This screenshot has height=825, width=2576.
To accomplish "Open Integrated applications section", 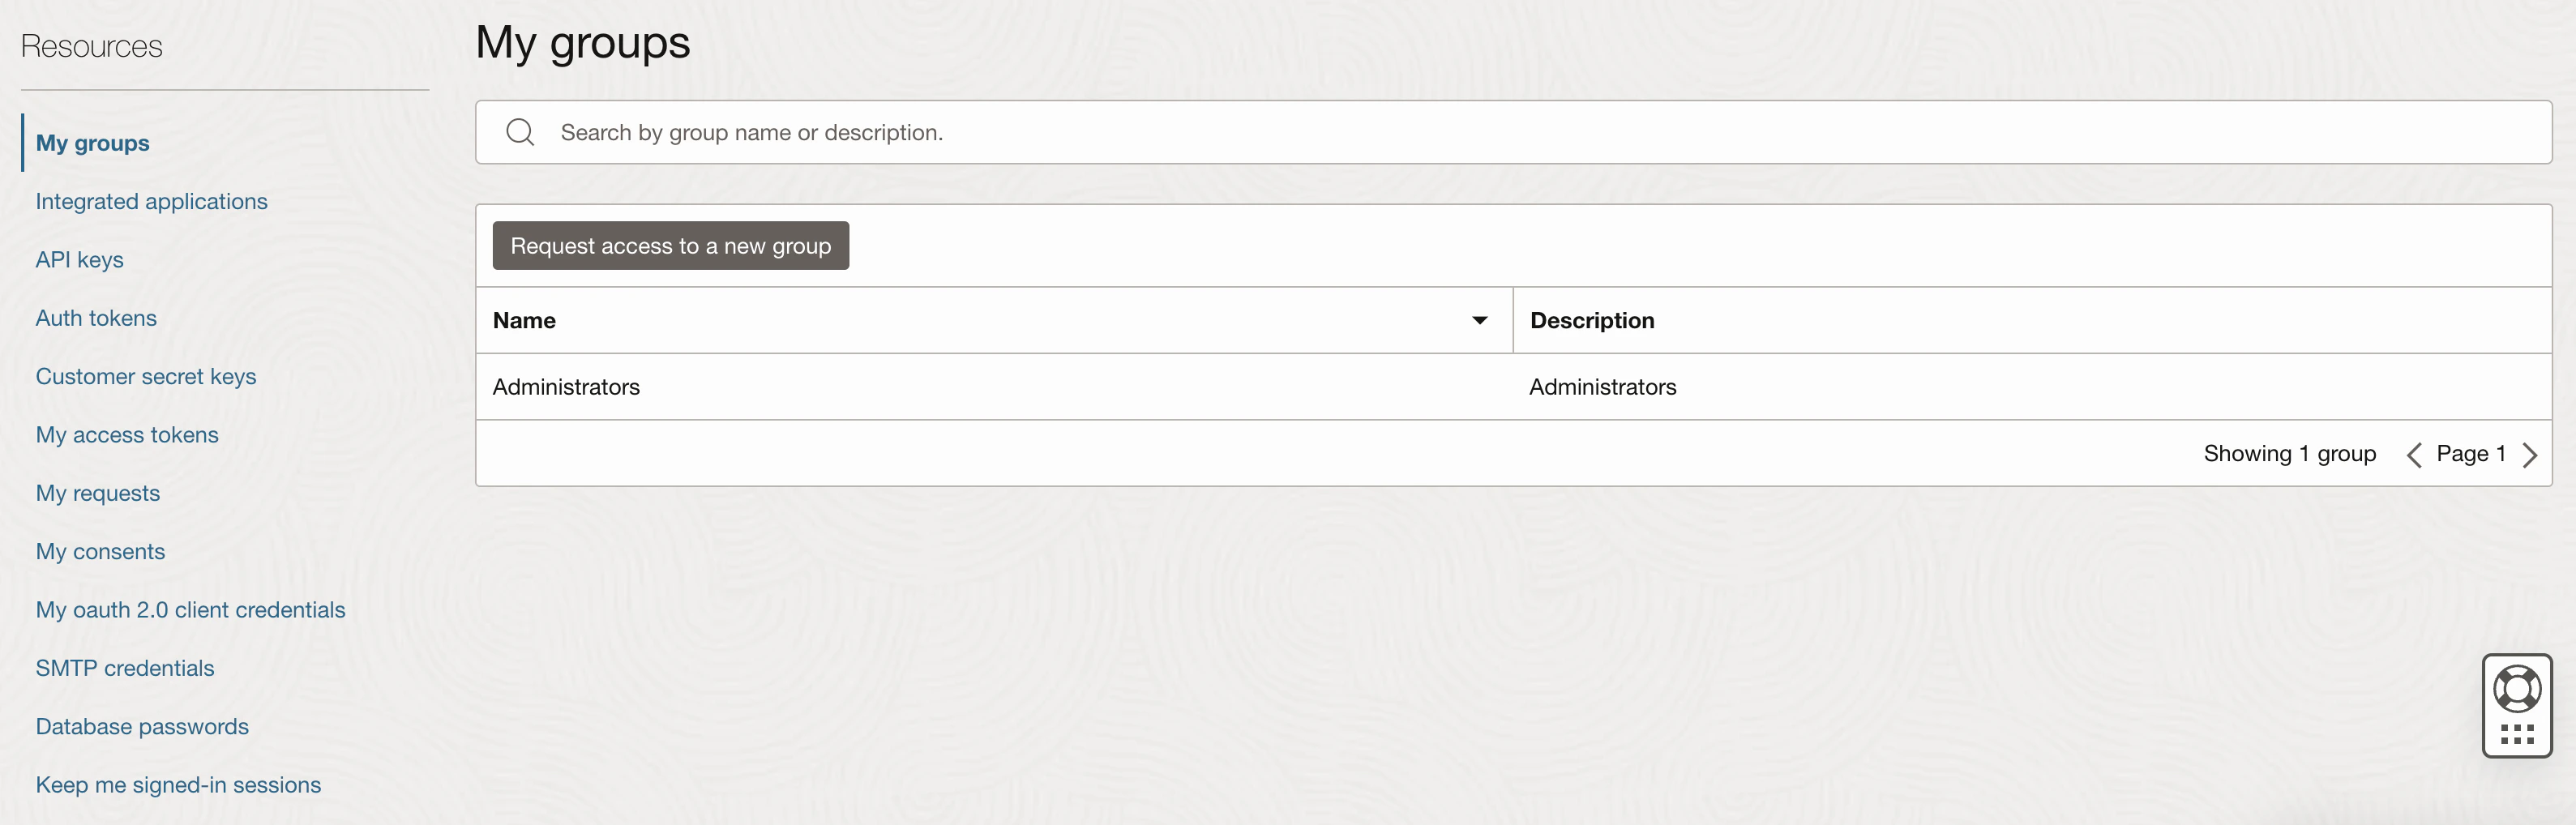I will [151, 201].
